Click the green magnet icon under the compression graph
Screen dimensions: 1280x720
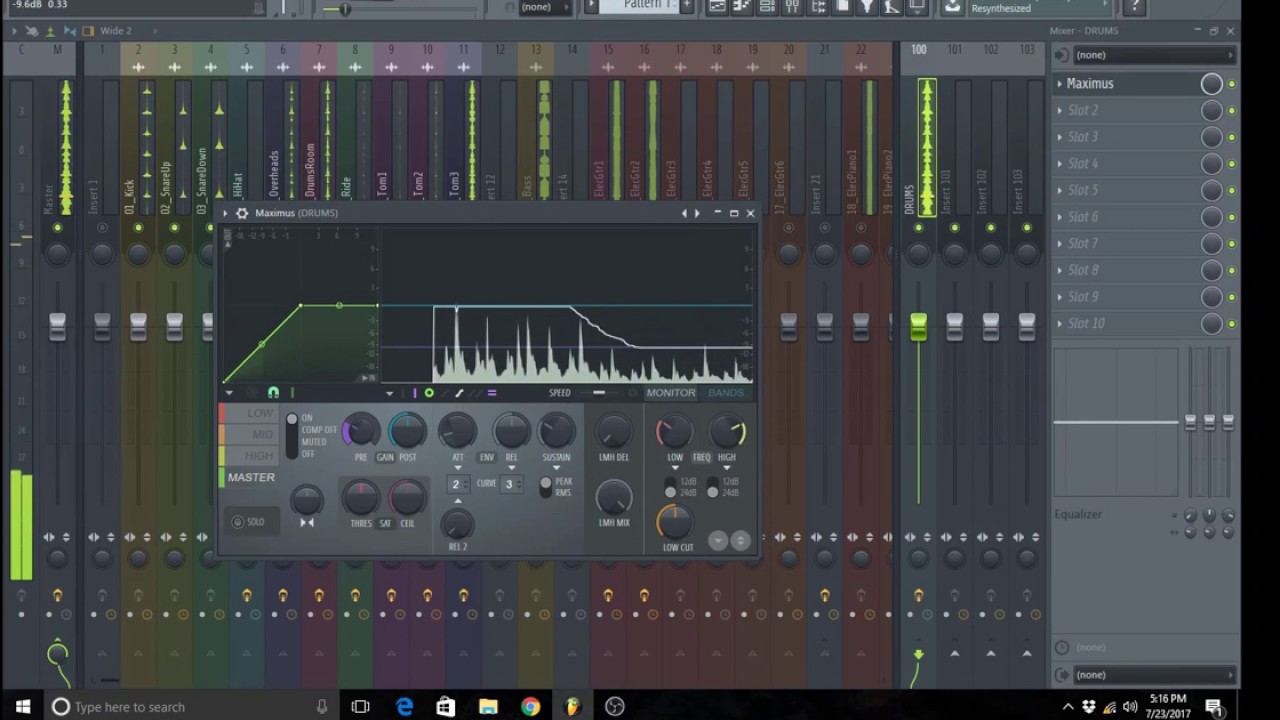coord(273,393)
